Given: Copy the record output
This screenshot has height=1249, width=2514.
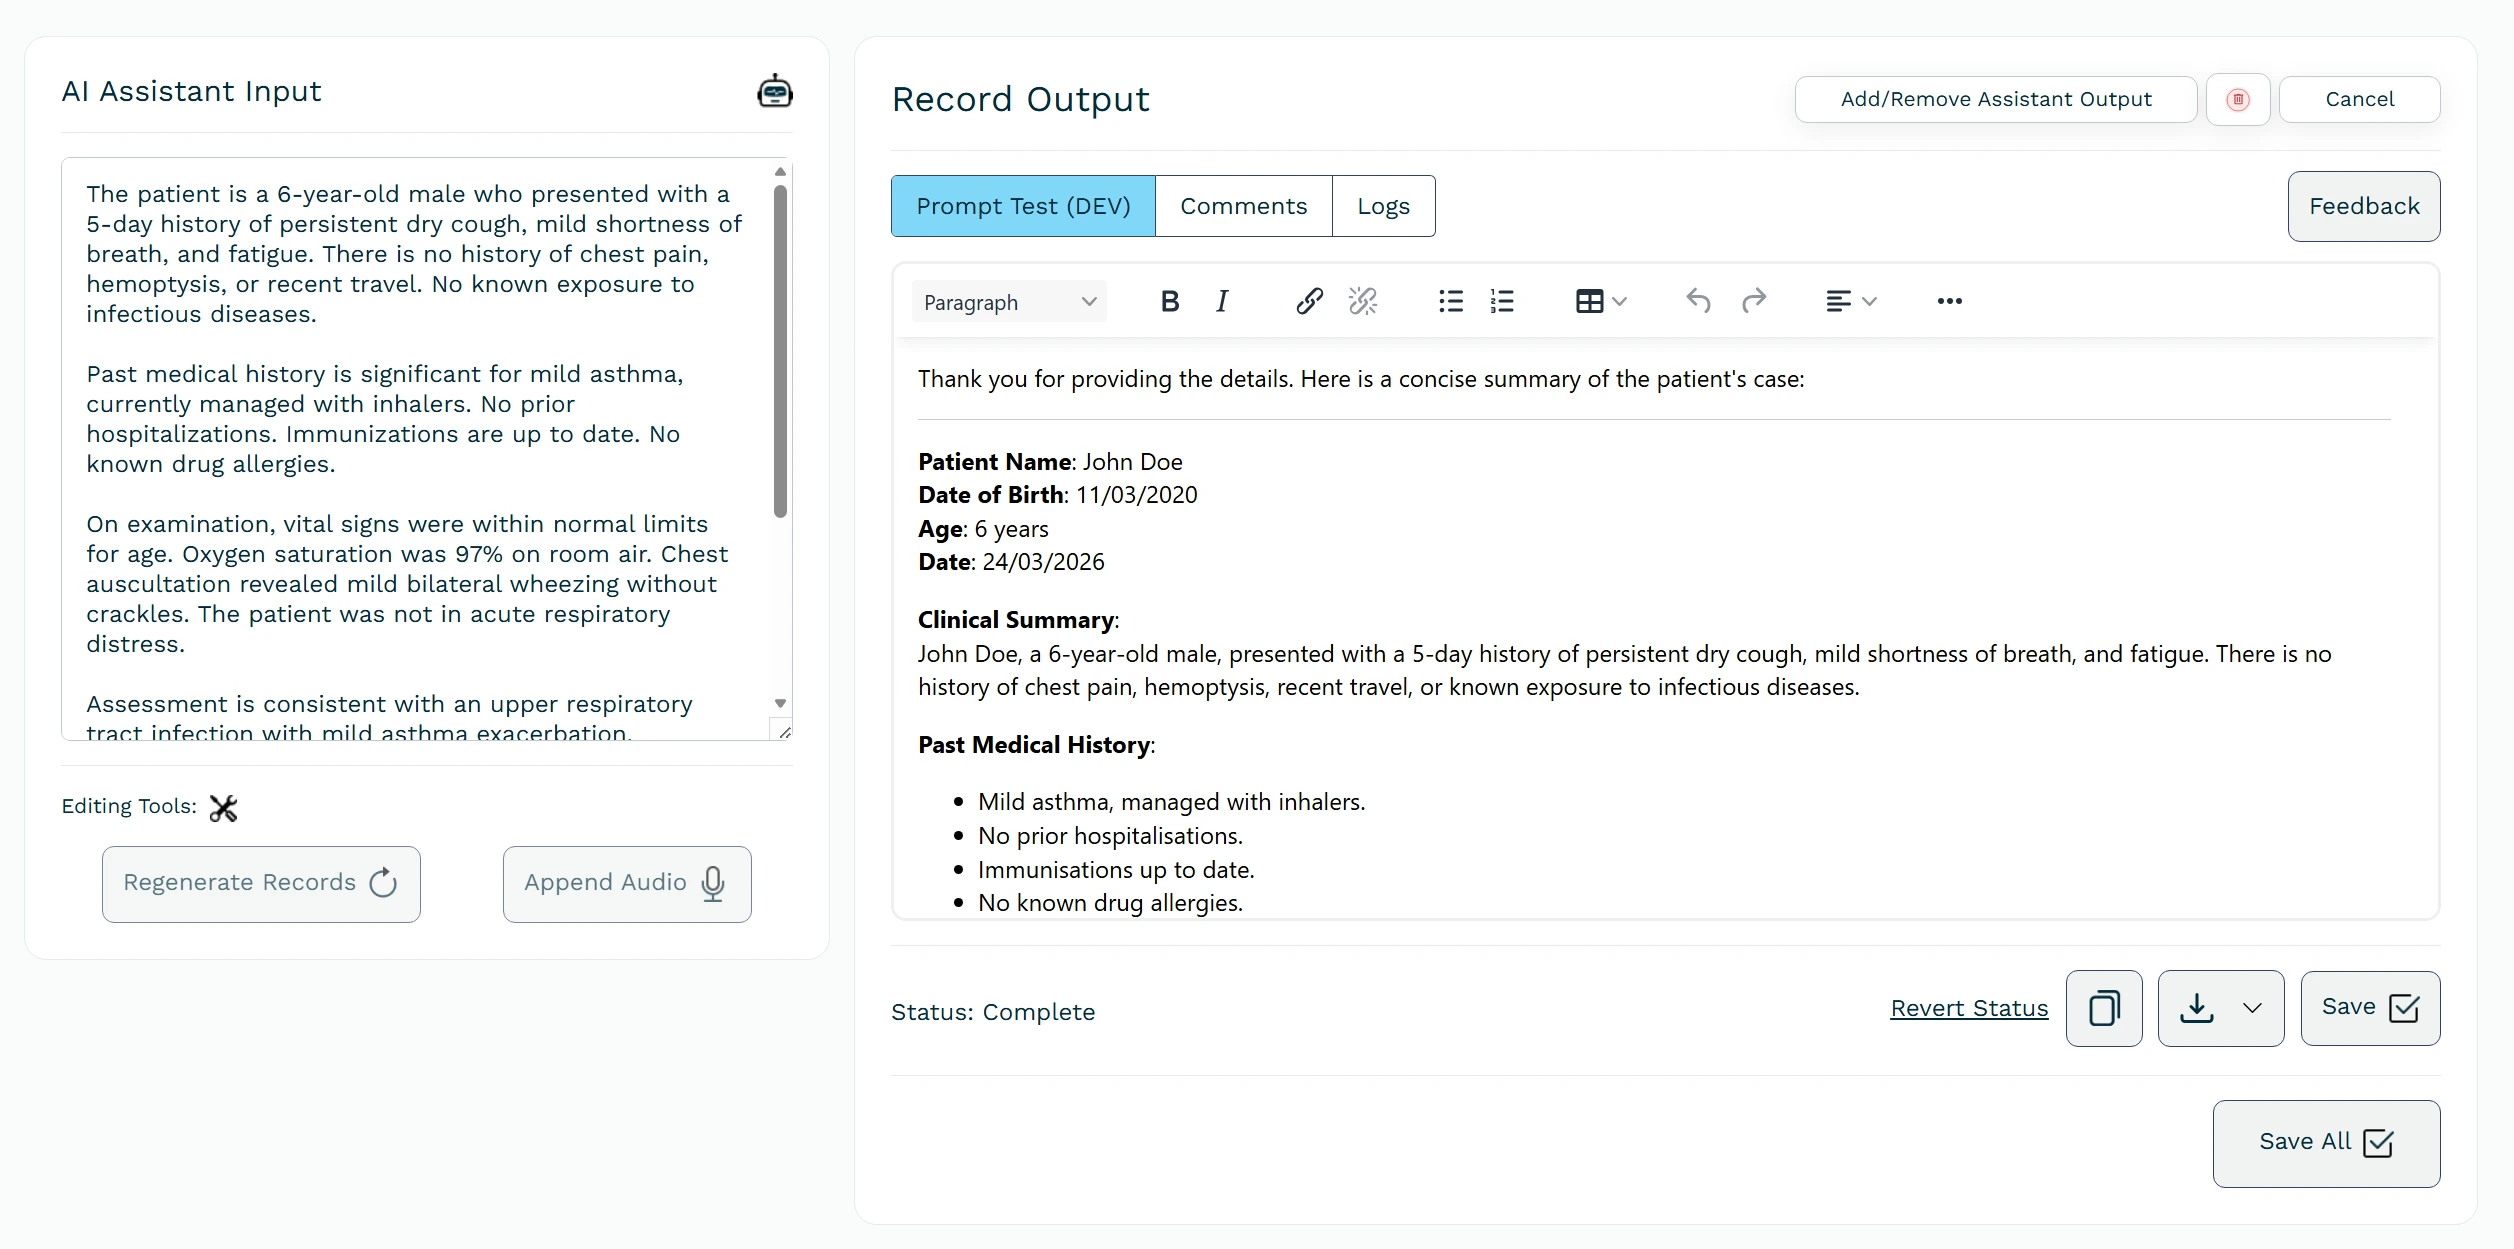Looking at the screenshot, I should 2104,1008.
